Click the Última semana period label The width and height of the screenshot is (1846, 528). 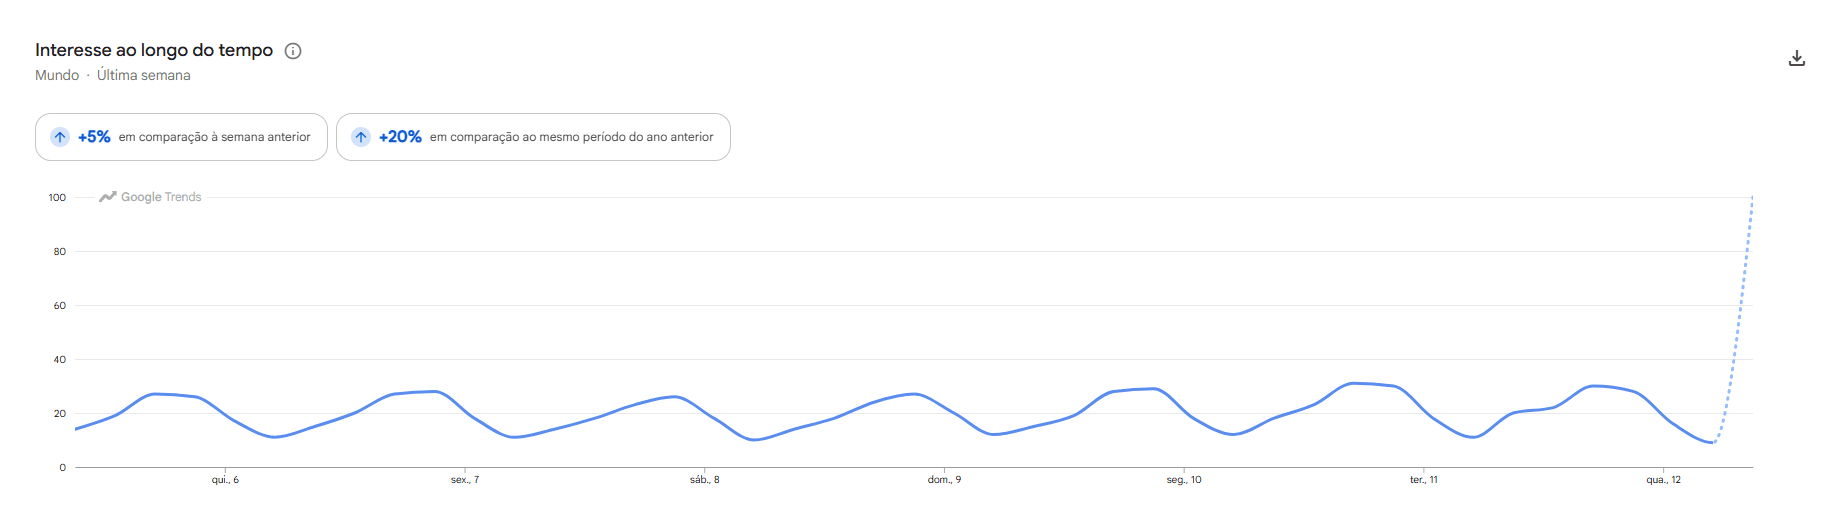(x=143, y=75)
